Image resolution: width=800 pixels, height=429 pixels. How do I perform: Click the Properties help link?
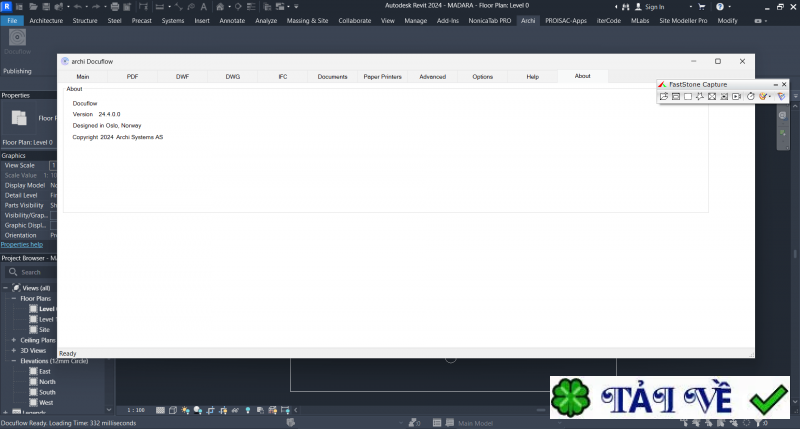click(22, 245)
